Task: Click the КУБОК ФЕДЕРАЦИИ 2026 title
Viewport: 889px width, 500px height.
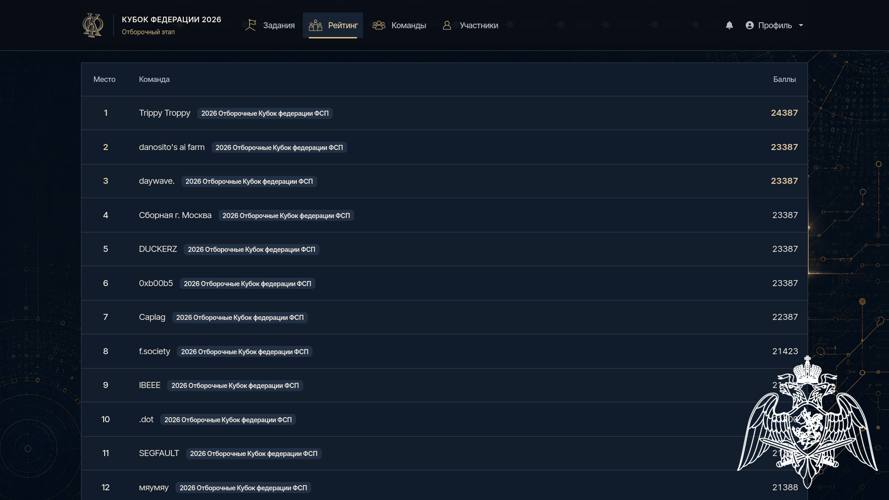Action: pyautogui.click(x=171, y=19)
